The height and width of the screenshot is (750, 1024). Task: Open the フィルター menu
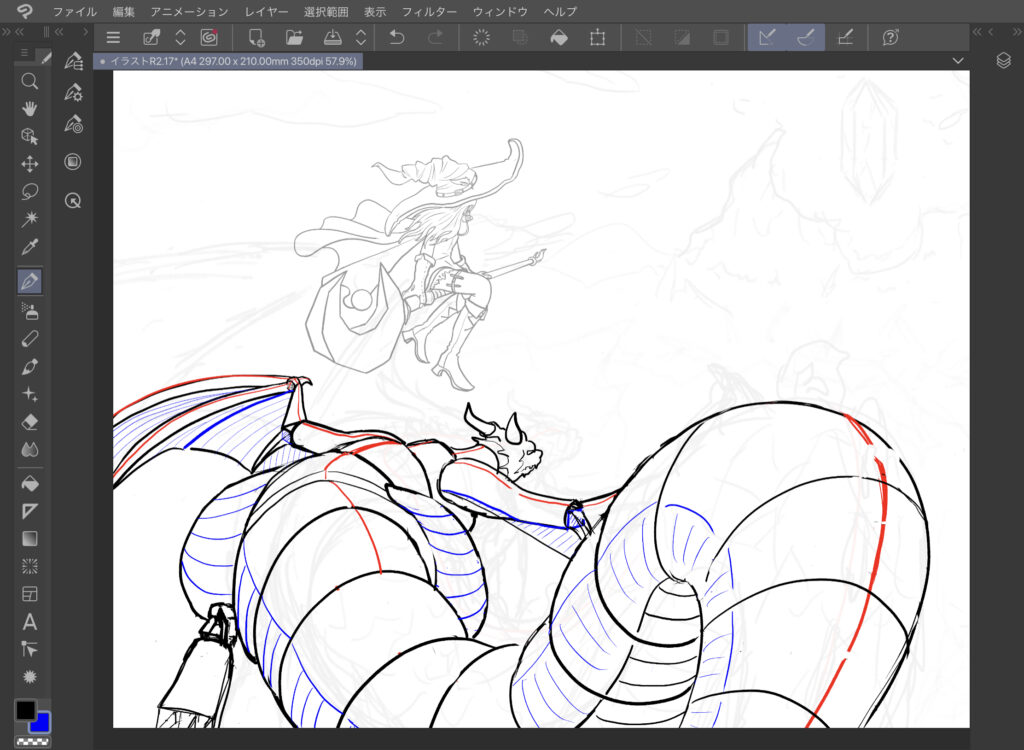point(429,11)
